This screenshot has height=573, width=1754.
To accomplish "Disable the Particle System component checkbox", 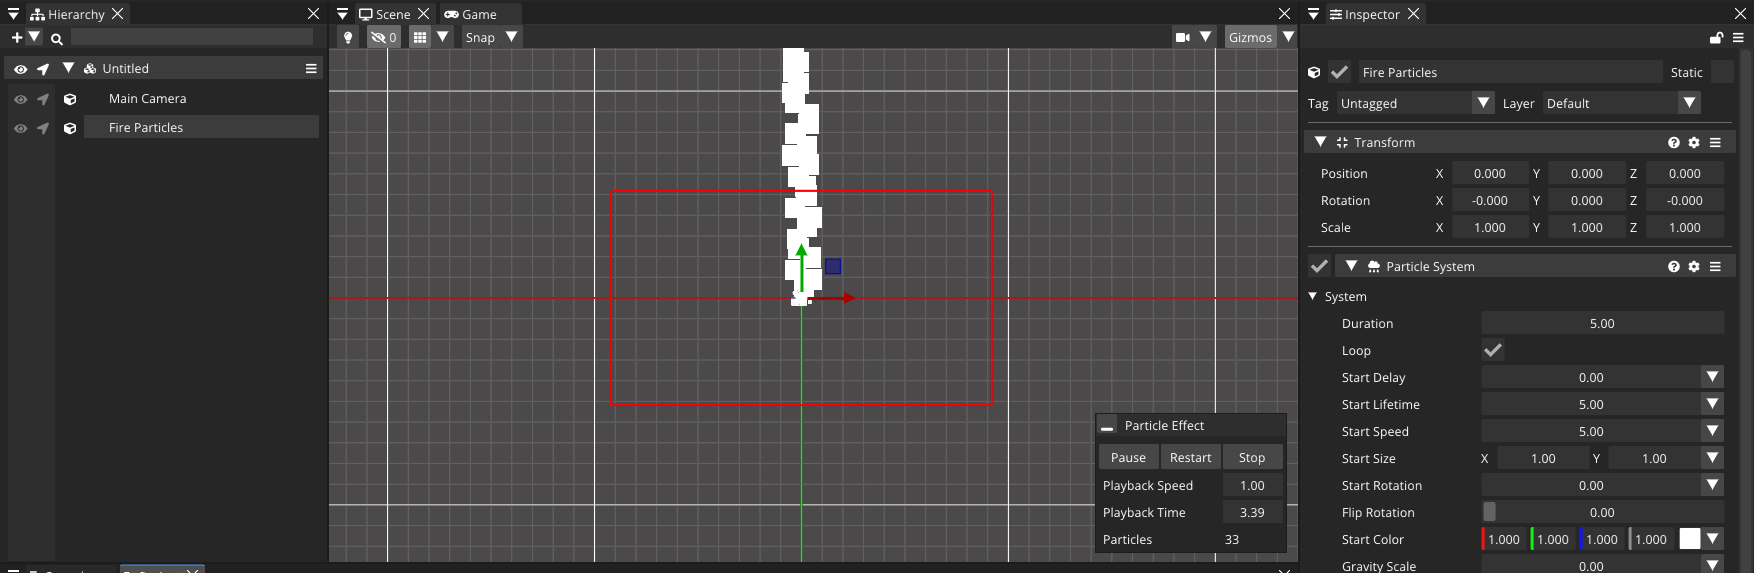I will coord(1319,266).
